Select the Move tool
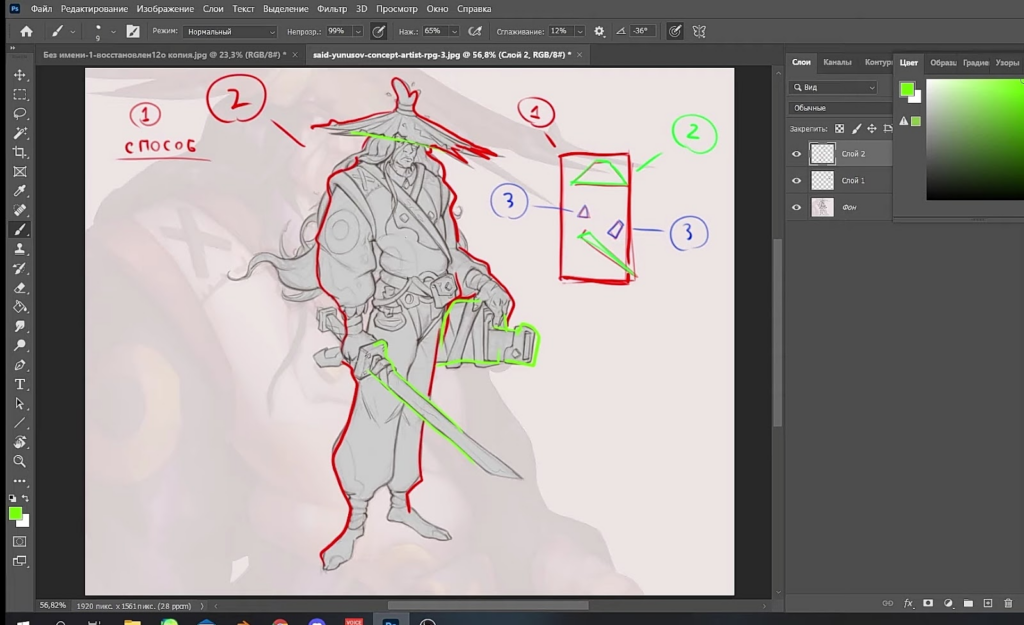This screenshot has width=1024, height=625. pyautogui.click(x=20, y=75)
